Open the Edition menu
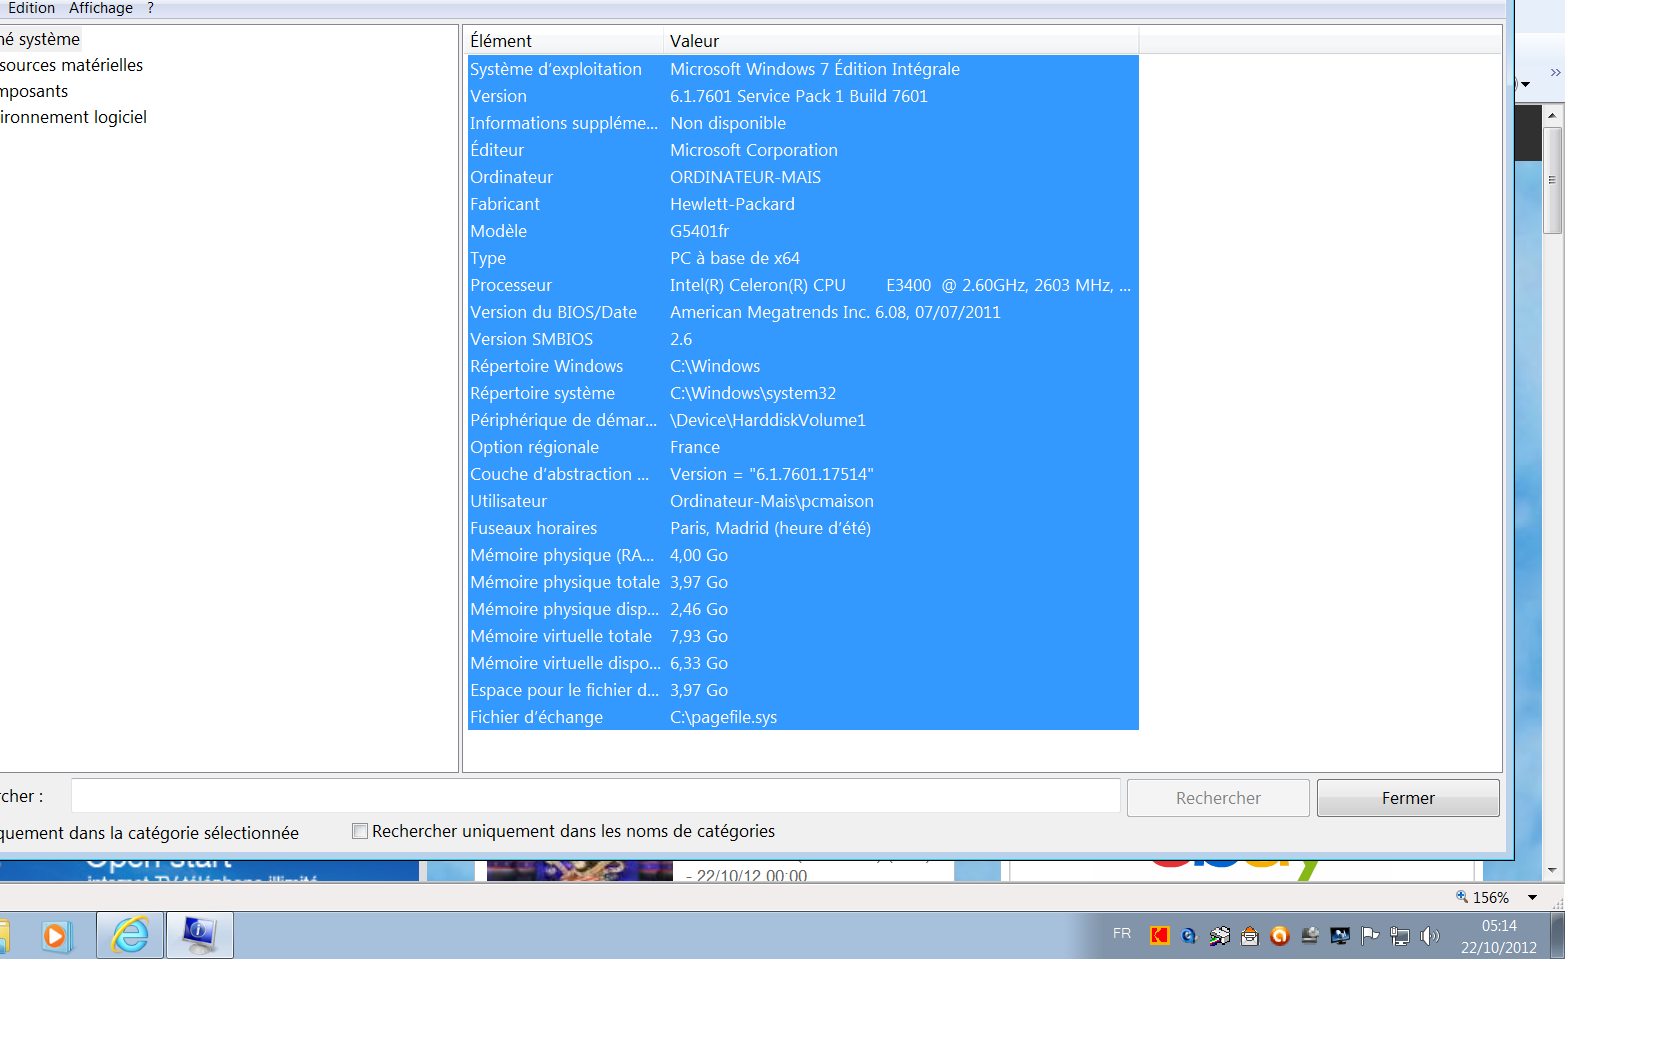Screen dimensions: 1680x1050 tap(31, 8)
